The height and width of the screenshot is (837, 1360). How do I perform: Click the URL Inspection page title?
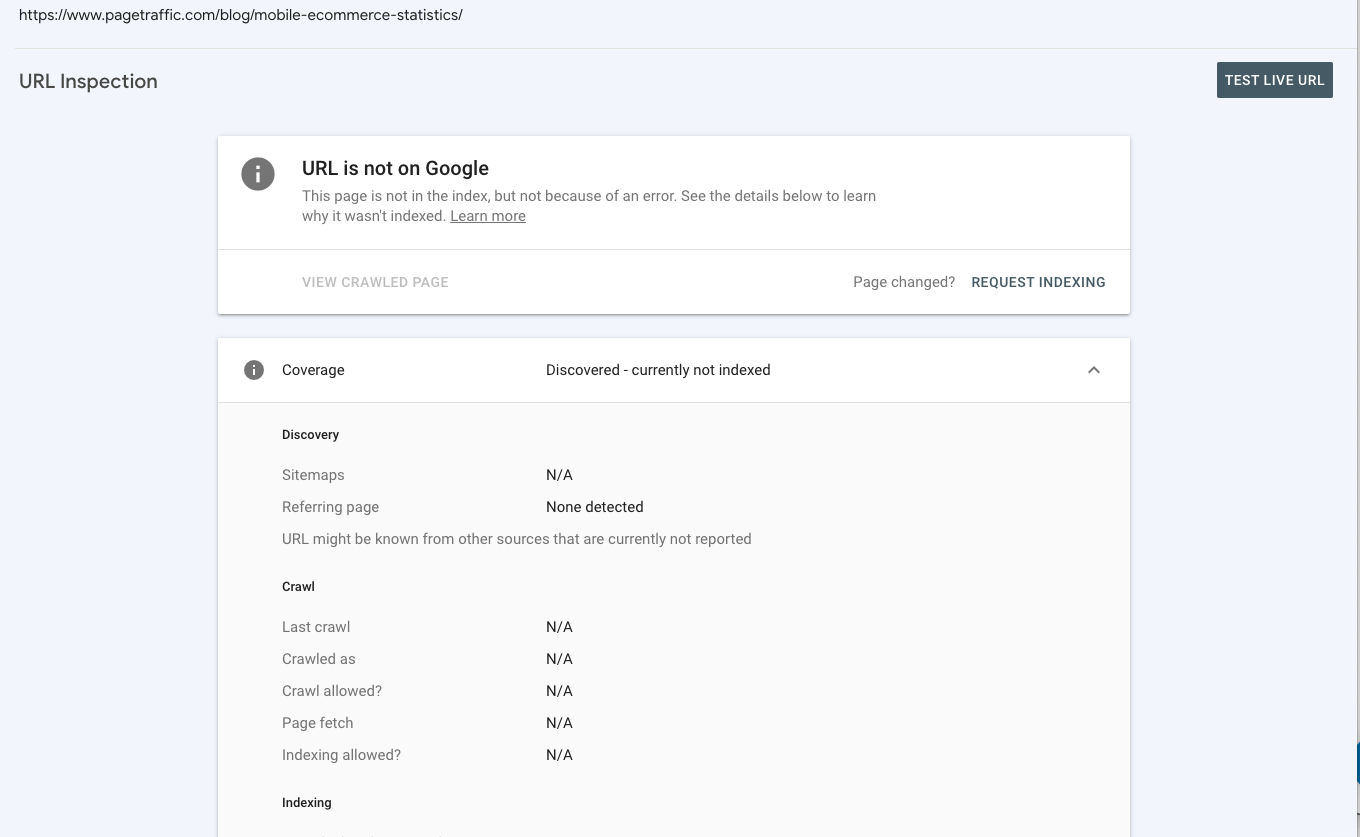click(x=88, y=81)
